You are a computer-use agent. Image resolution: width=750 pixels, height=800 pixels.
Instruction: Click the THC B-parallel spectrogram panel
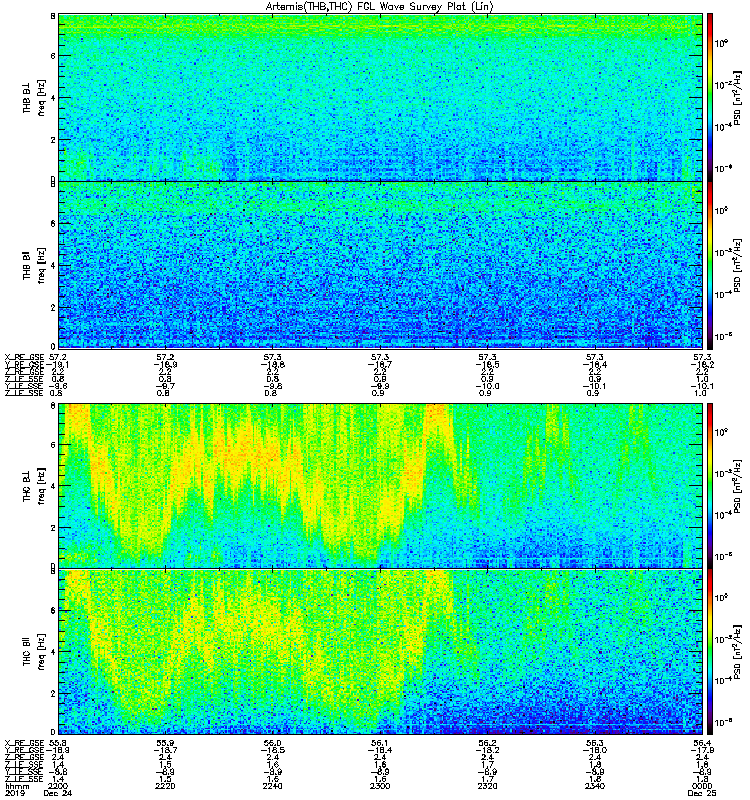coord(381,652)
